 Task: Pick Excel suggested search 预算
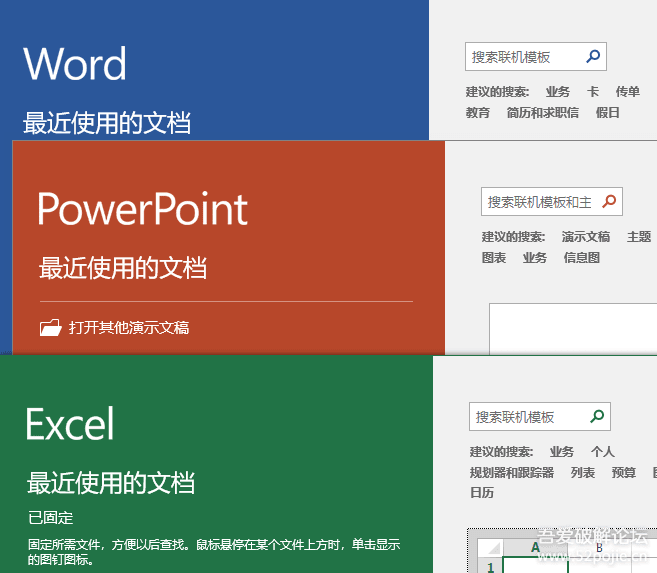pyautogui.click(x=623, y=472)
